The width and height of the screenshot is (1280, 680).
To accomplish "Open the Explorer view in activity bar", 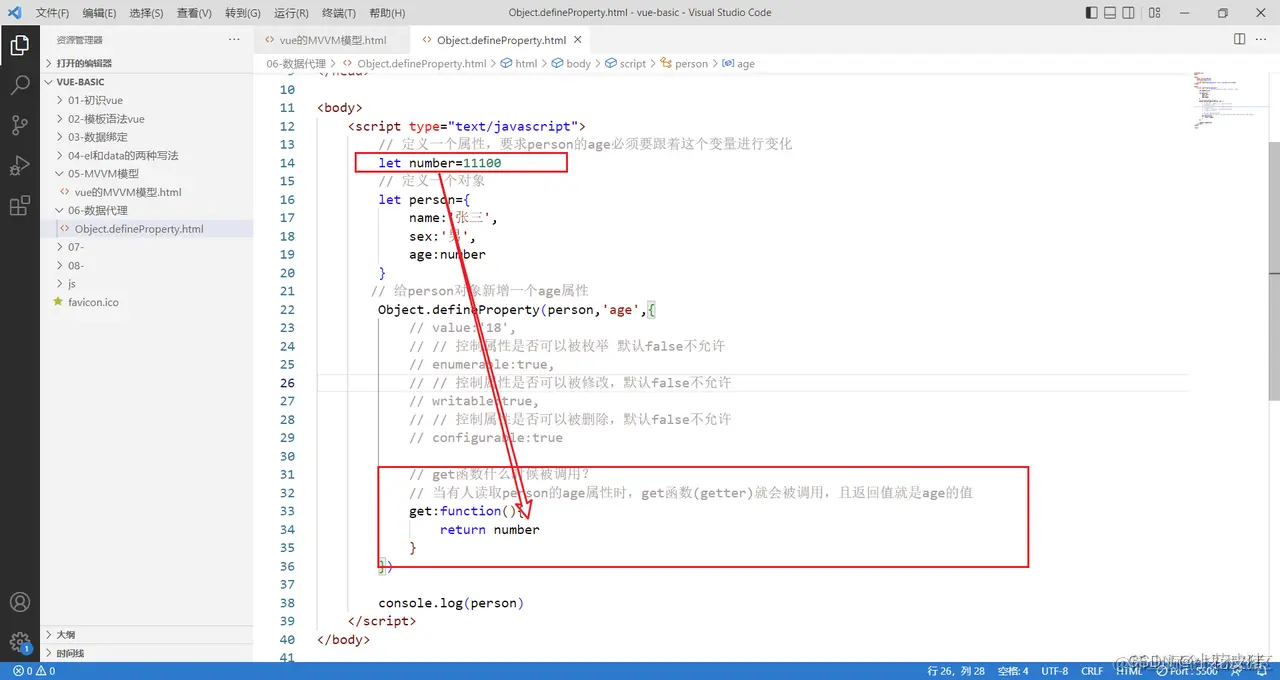I will tap(19, 45).
